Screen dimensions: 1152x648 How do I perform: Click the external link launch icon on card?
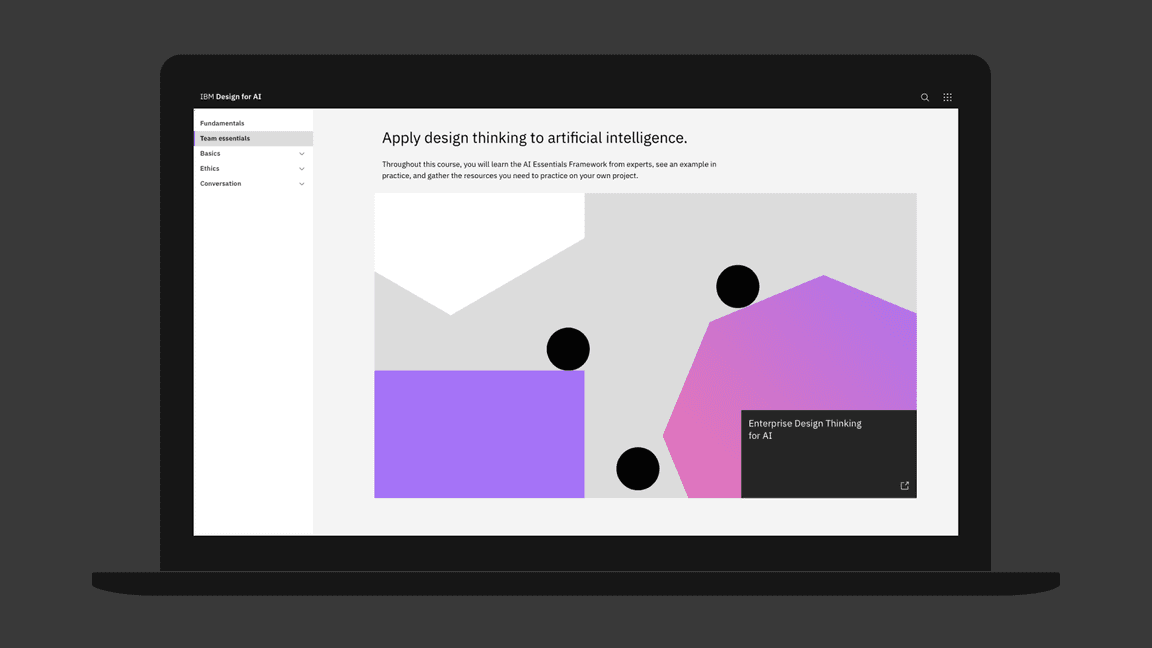point(905,486)
